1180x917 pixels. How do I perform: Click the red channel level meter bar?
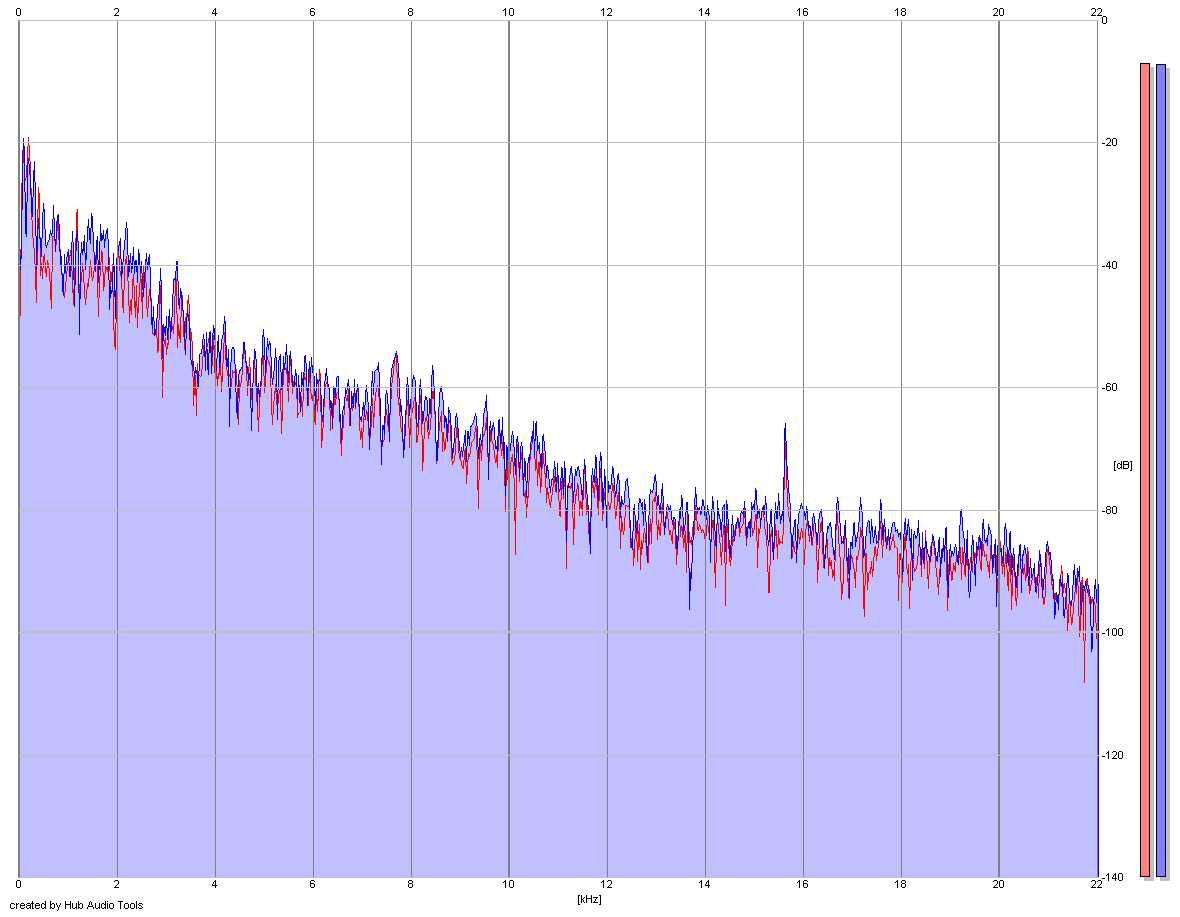click(1145, 470)
